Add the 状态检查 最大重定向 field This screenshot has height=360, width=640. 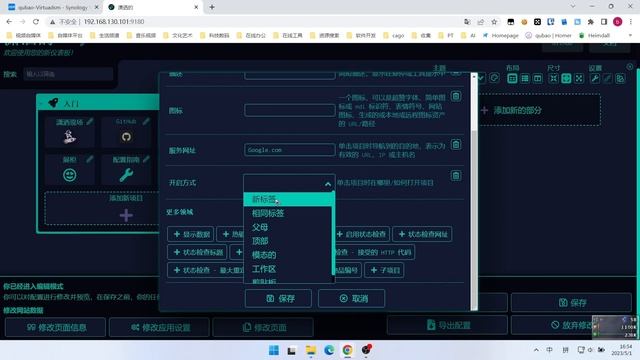(x=206, y=270)
